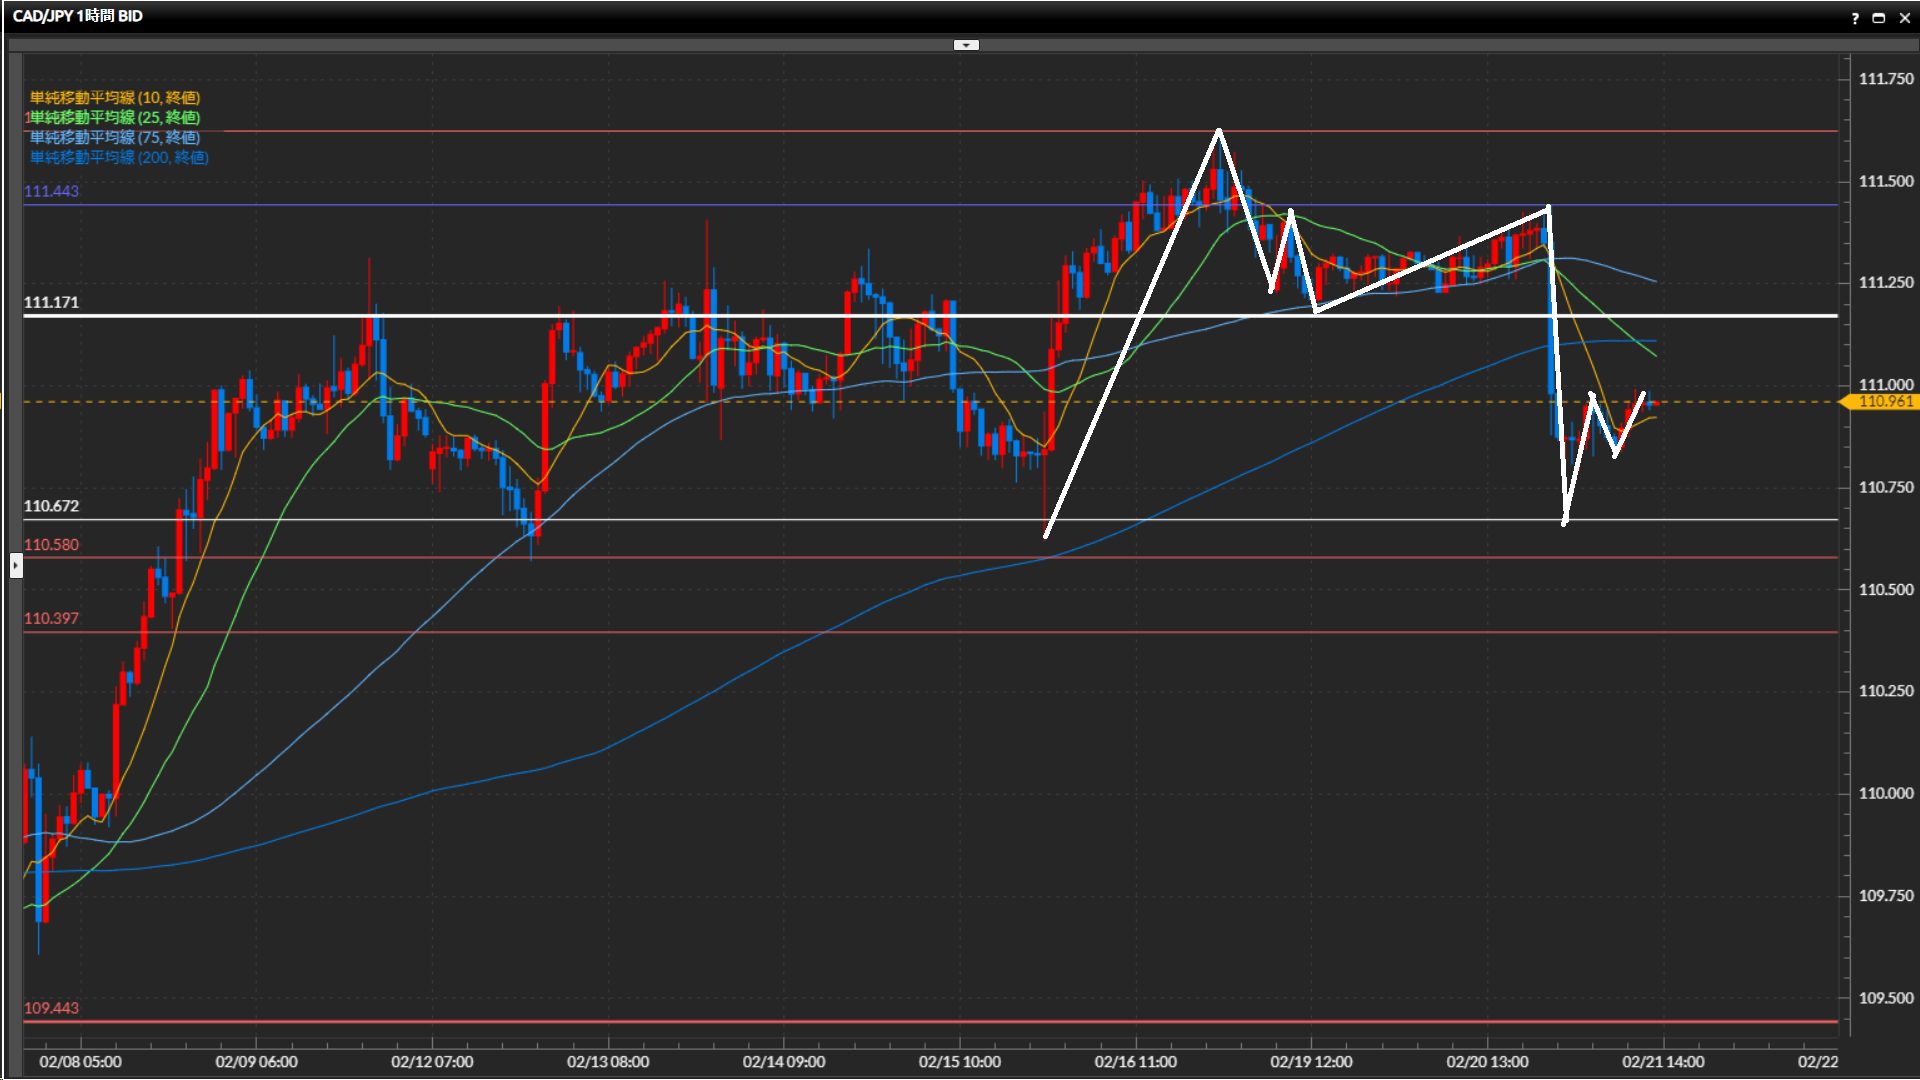Select the 200-period moving average label

119,157
